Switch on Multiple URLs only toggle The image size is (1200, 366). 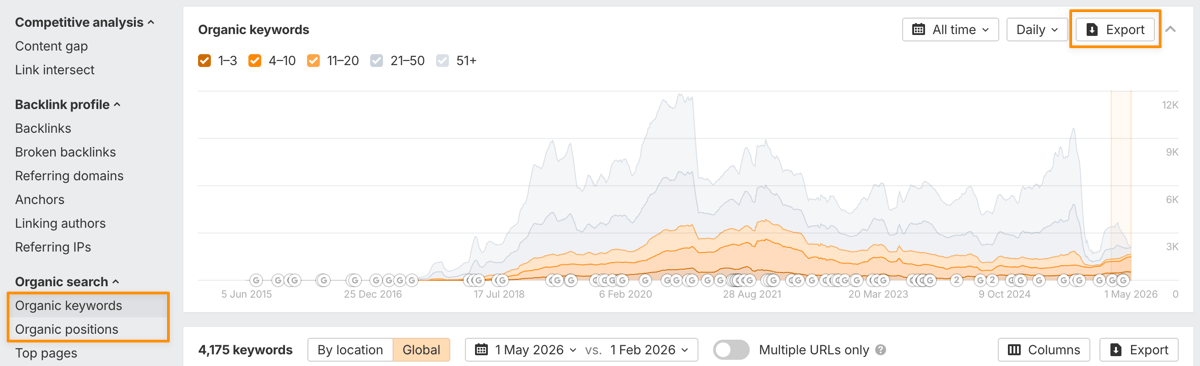click(731, 350)
